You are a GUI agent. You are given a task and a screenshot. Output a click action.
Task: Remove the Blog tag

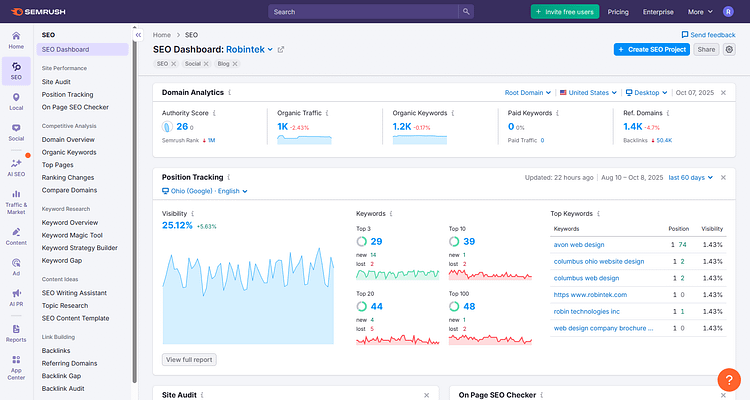point(236,64)
